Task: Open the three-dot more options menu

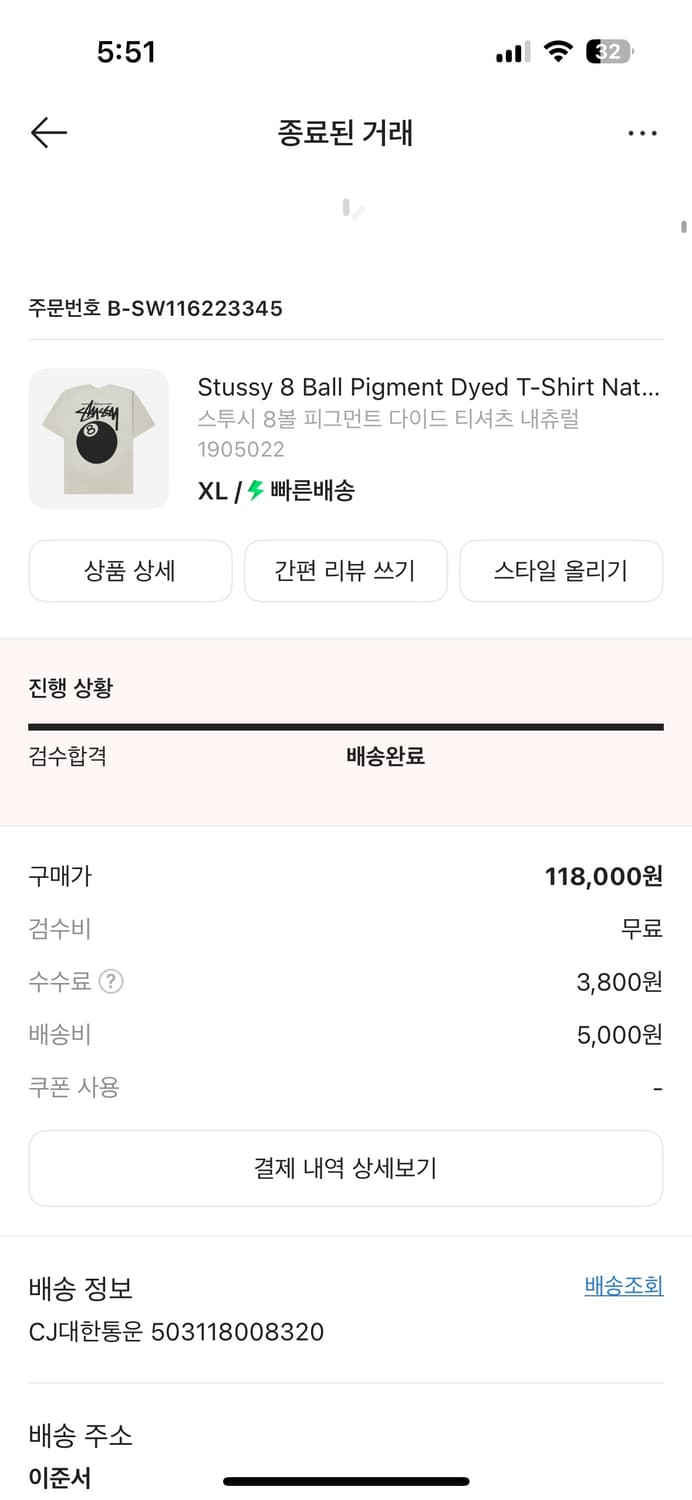Action: pyautogui.click(x=642, y=133)
